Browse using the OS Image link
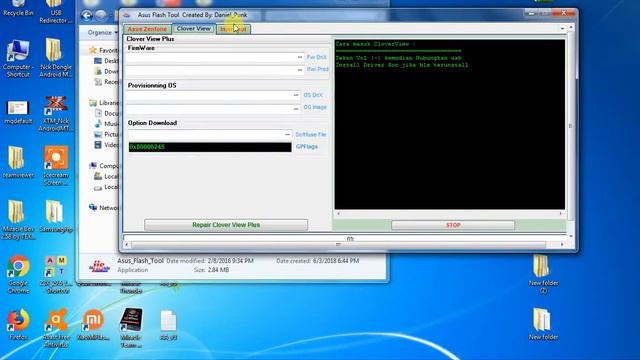Viewport: 640px width, 360px height. 315,107
